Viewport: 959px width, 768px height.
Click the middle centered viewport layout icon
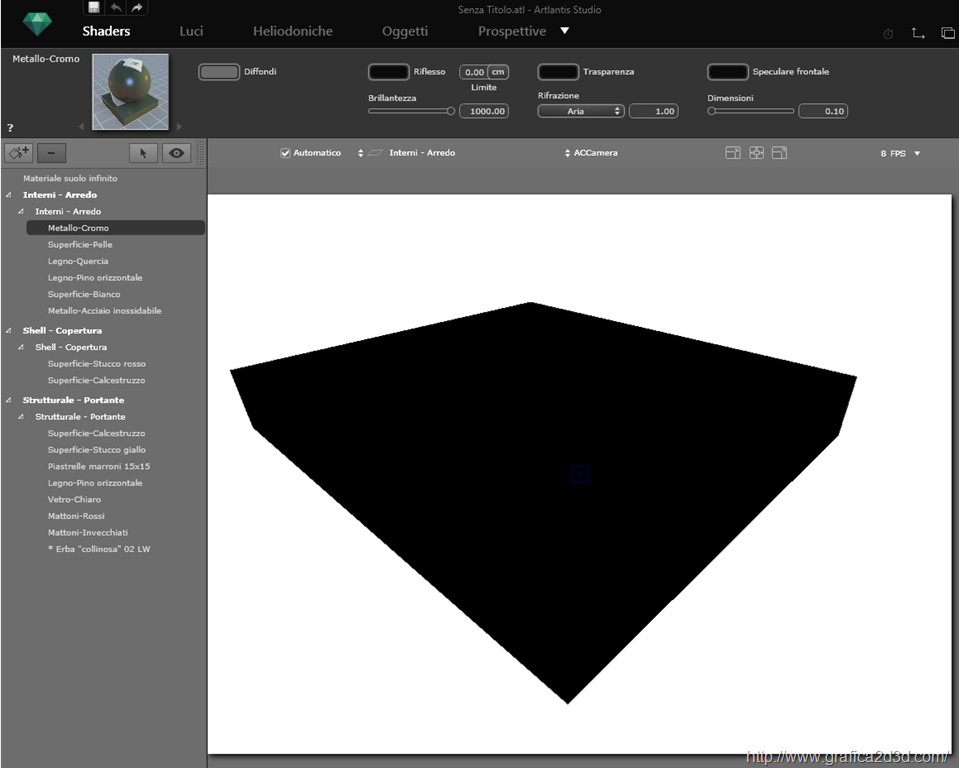(756, 153)
